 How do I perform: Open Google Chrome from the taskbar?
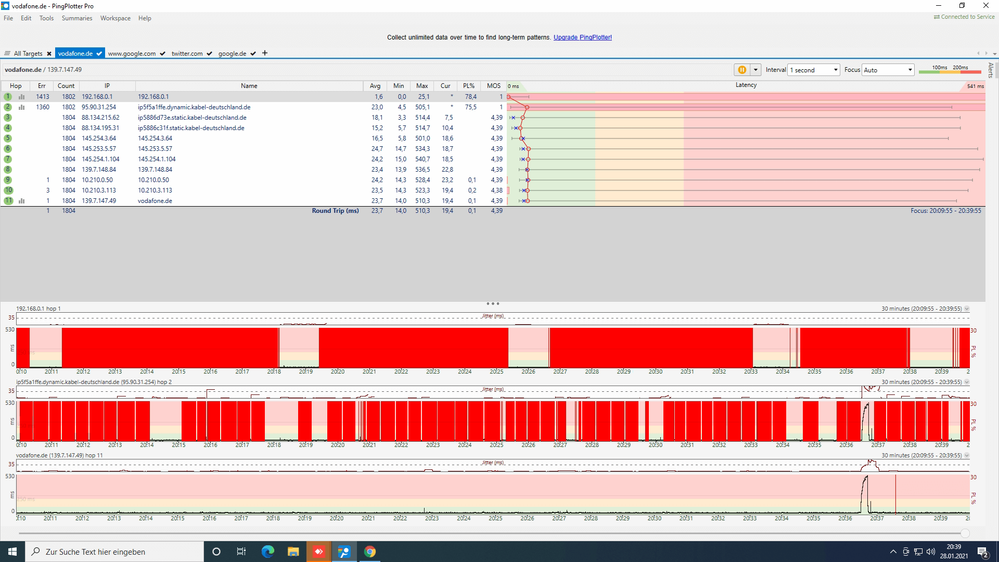(370, 552)
